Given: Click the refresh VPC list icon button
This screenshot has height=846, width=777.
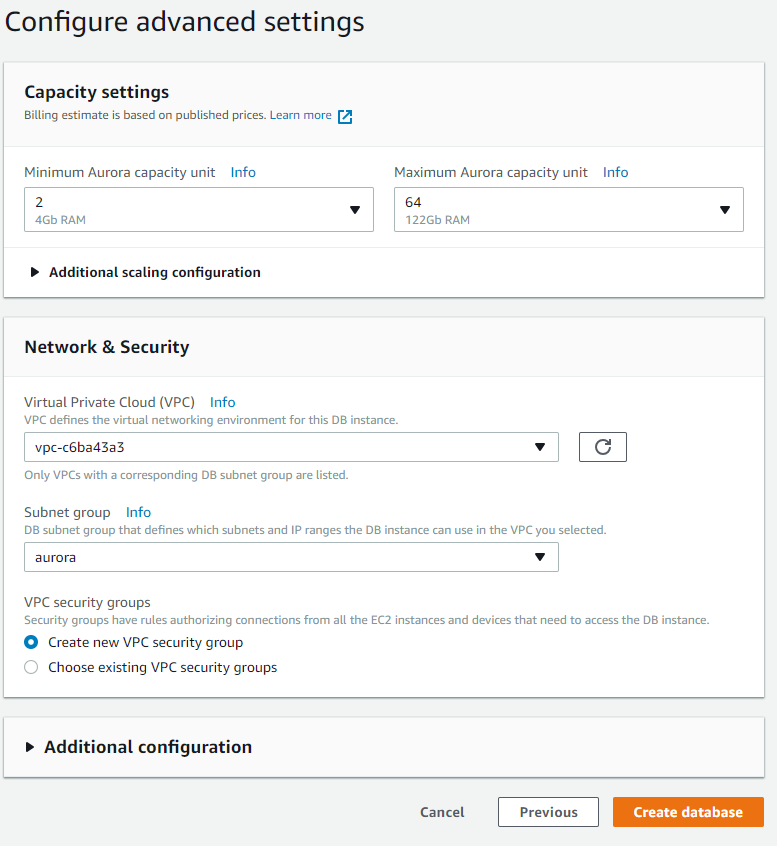Looking at the screenshot, I should tap(603, 447).
